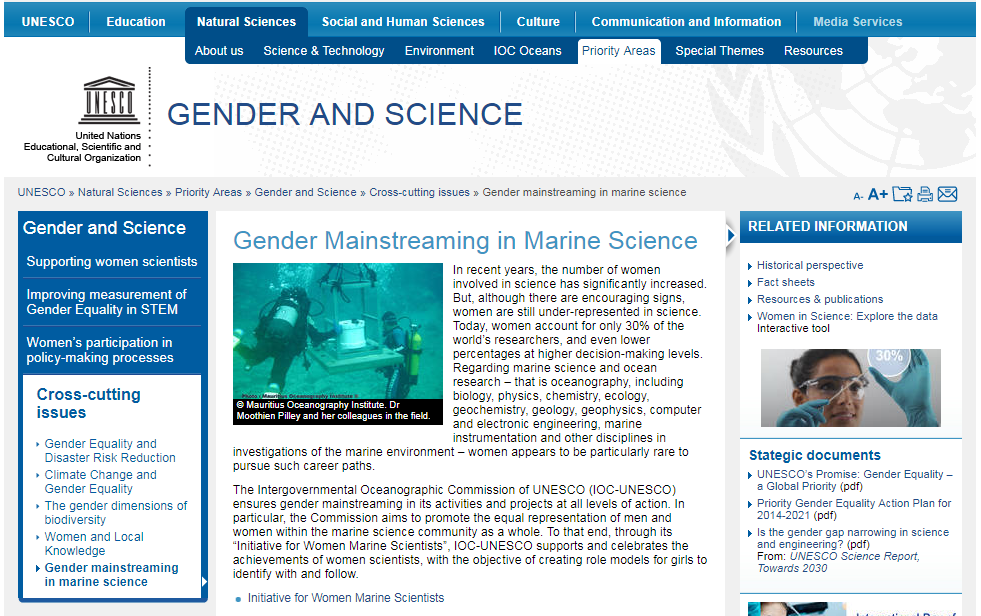Image resolution: width=981 pixels, height=616 pixels.
Task: Open Gender Equality and Disaster Risk Reduction
Action: pos(110,450)
